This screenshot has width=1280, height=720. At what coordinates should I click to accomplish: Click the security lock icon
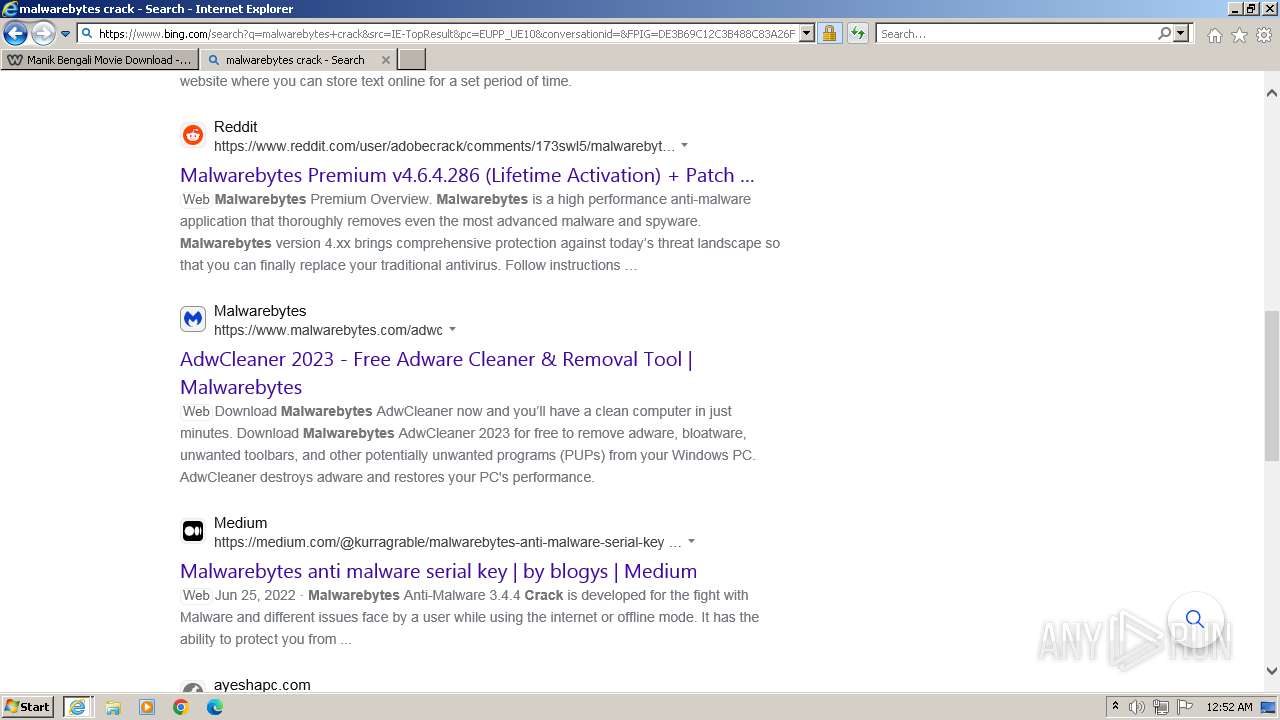click(x=829, y=34)
